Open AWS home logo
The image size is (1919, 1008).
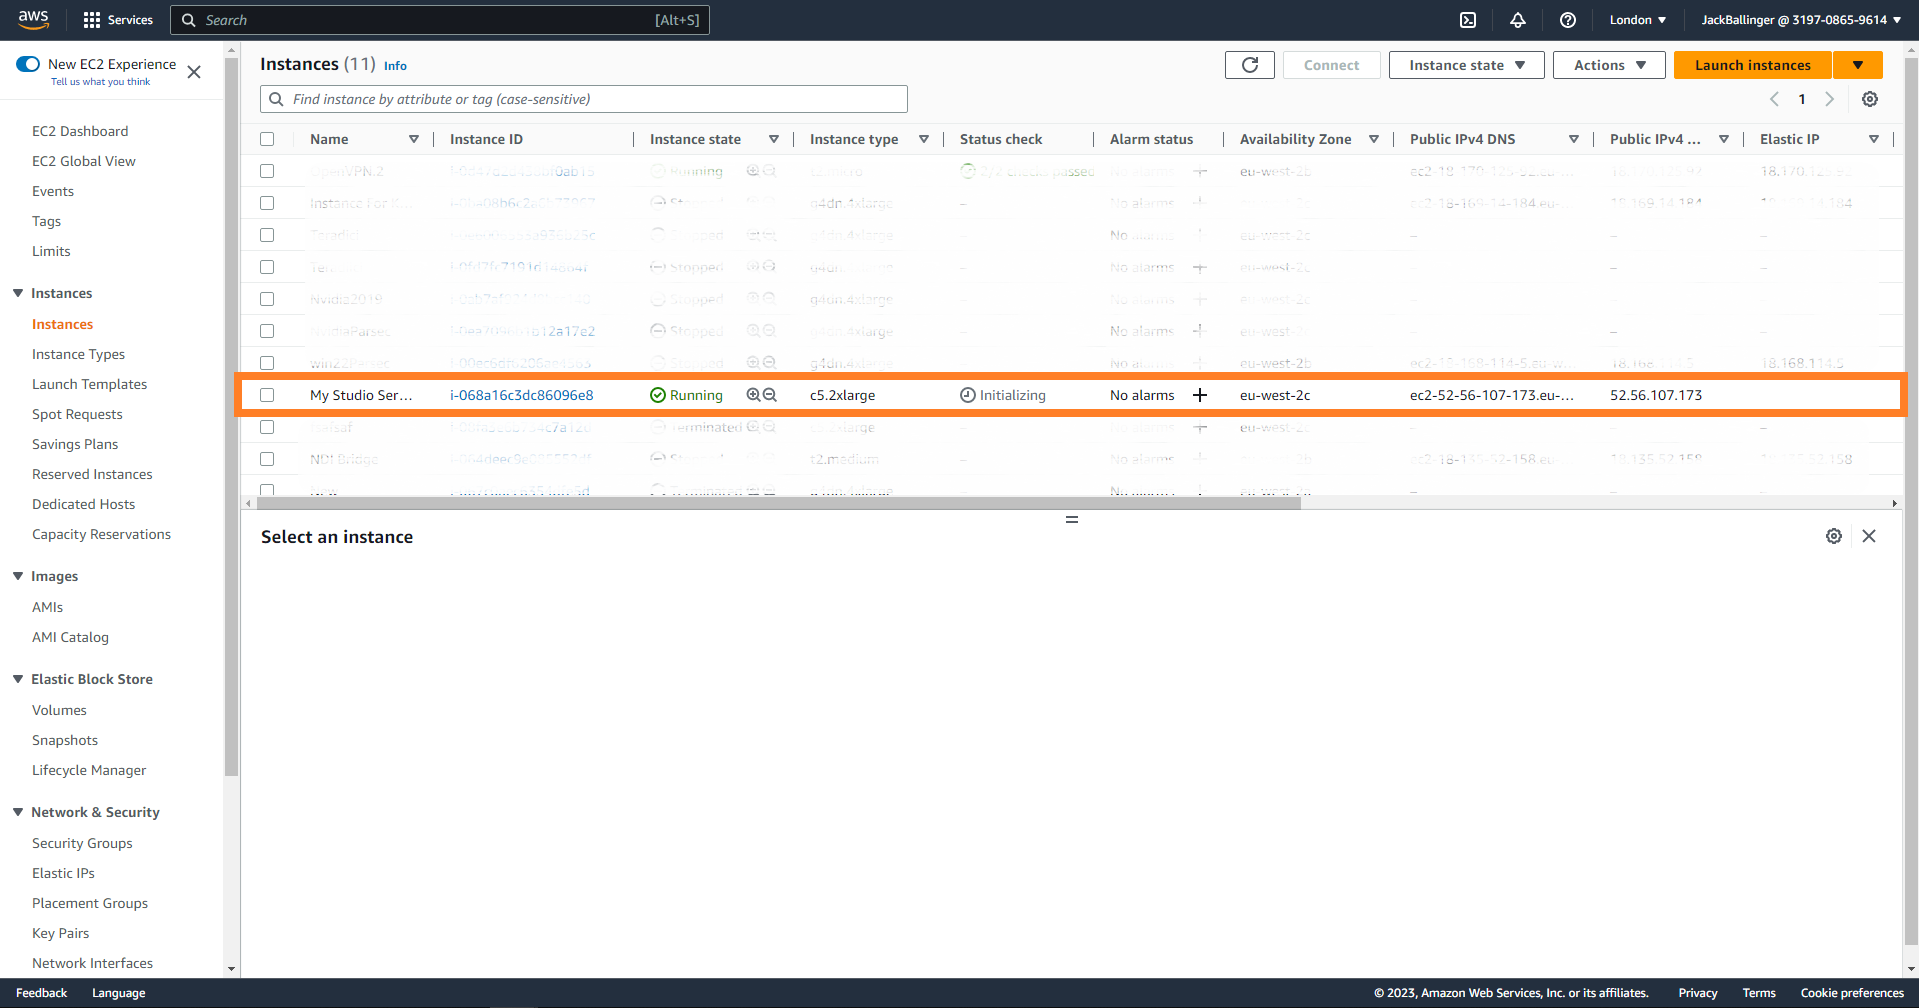[33, 20]
